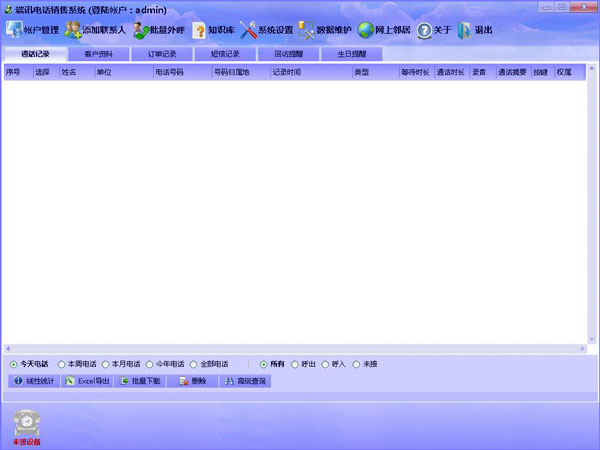Sort by the 等待时长 column header
The width and height of the screenshot is (600, 450).
pos(417,72)
